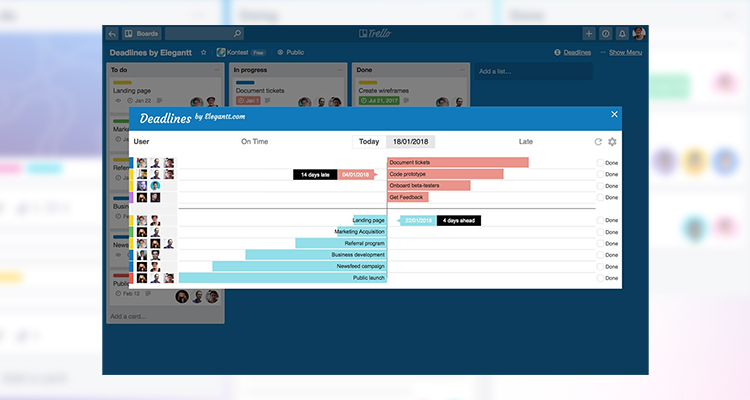Click the refresh icon in Deadlines panel
Viewport: 750px width, 400px height.
[598, 142]
